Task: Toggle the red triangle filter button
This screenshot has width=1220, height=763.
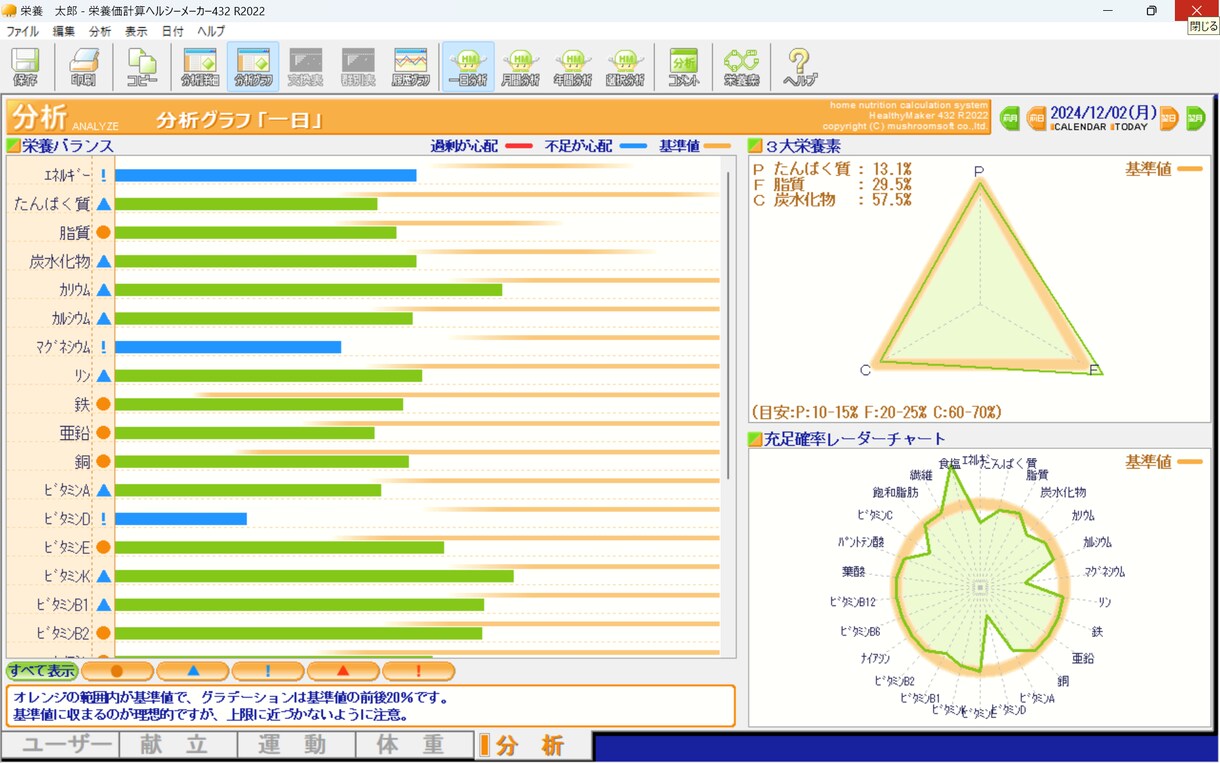Action: 343,671
